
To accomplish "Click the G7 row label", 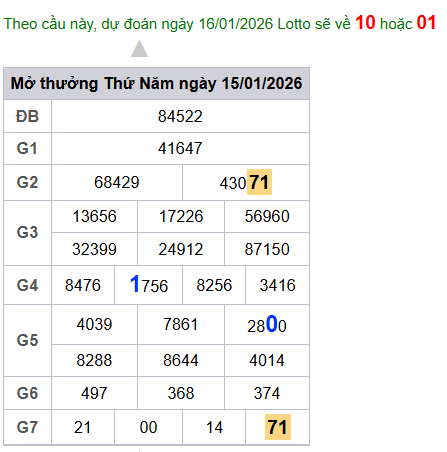I will coord(27,427).
